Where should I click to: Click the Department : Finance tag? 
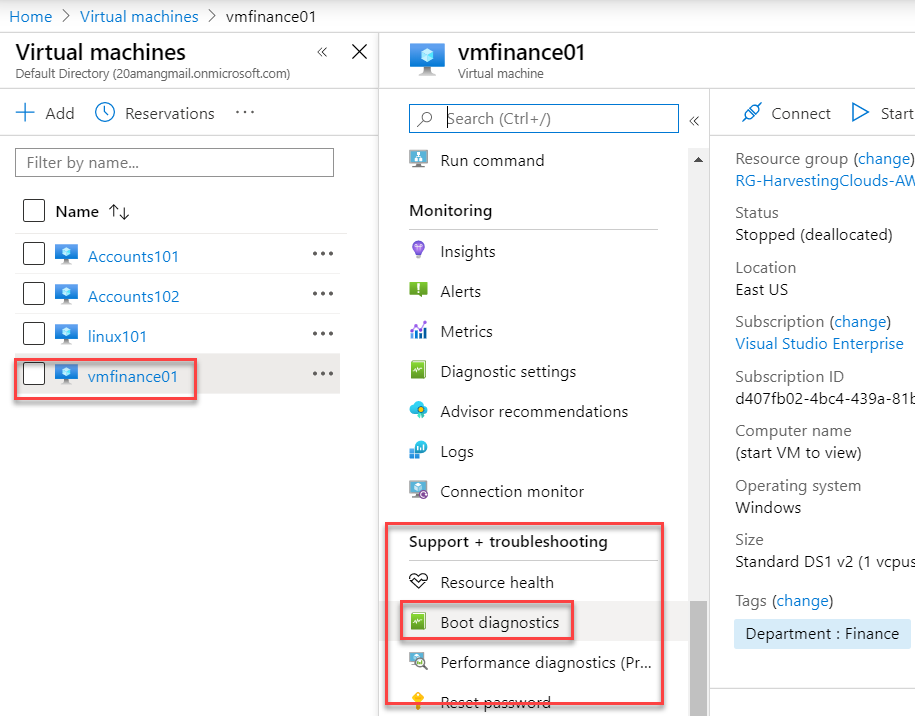[x=822, y=633]
